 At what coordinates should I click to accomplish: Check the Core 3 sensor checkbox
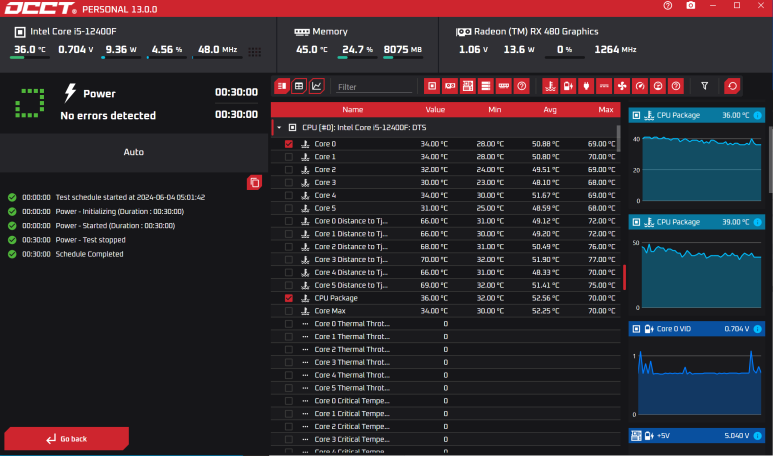(289, 183)
